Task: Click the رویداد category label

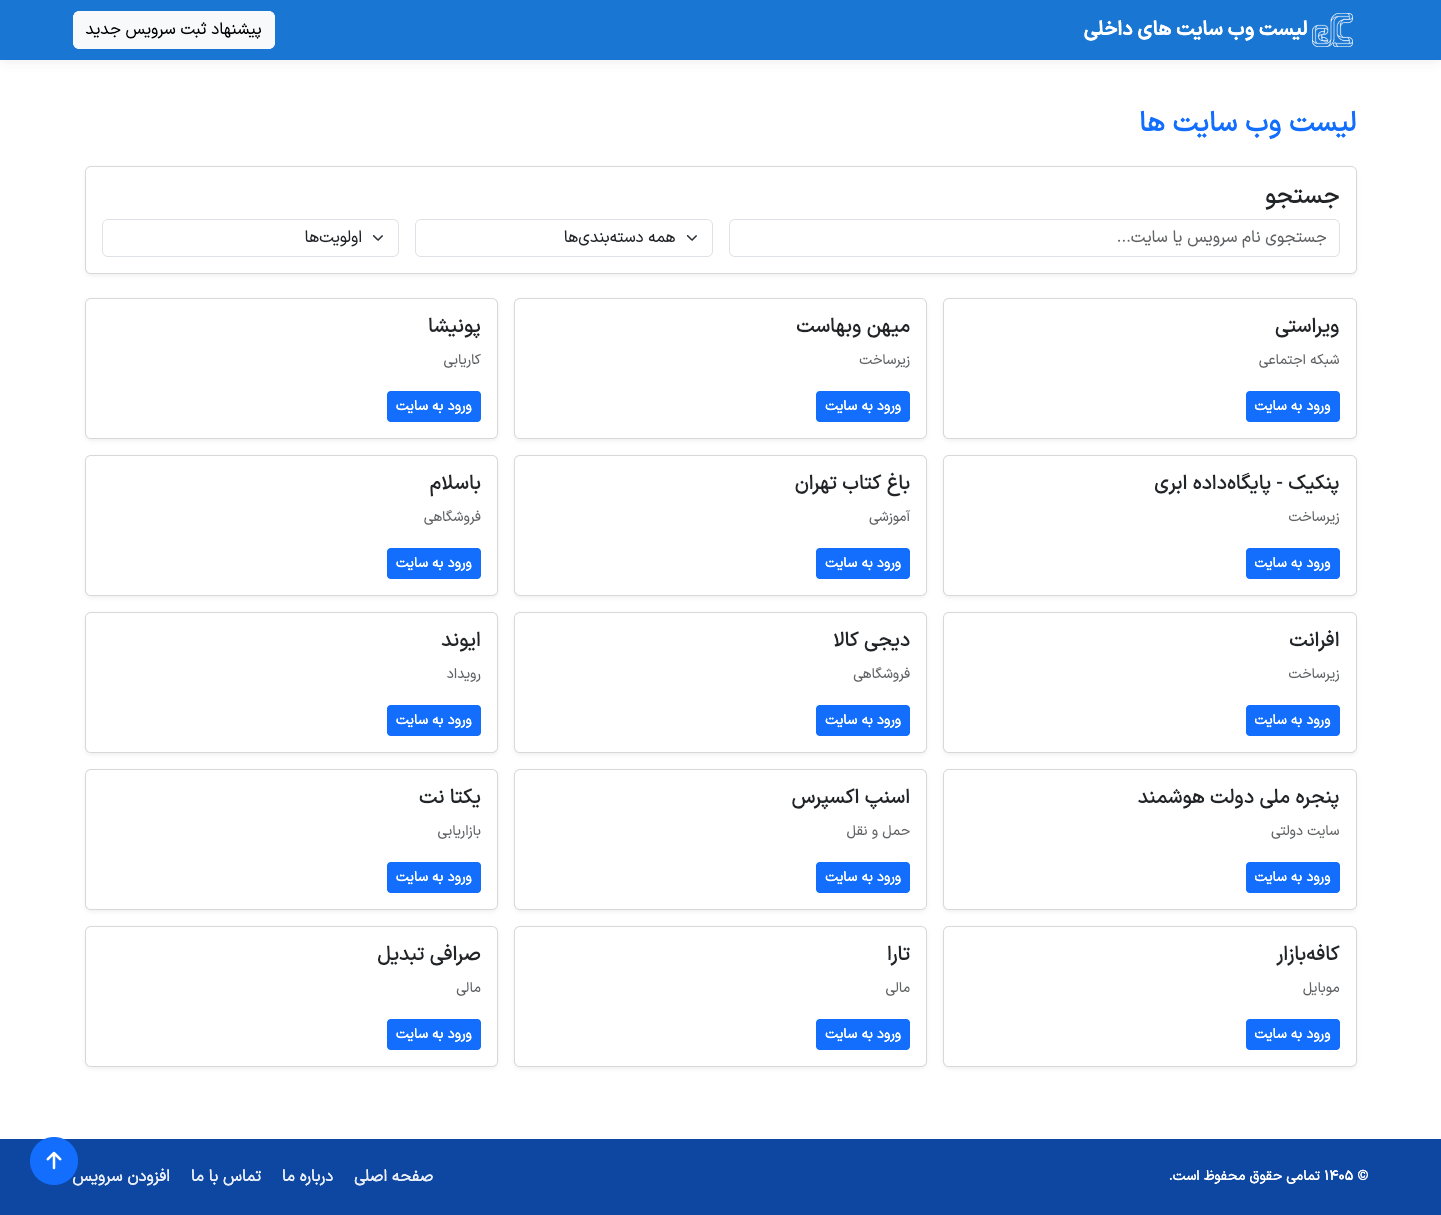Action: click(x=464, y=674)
